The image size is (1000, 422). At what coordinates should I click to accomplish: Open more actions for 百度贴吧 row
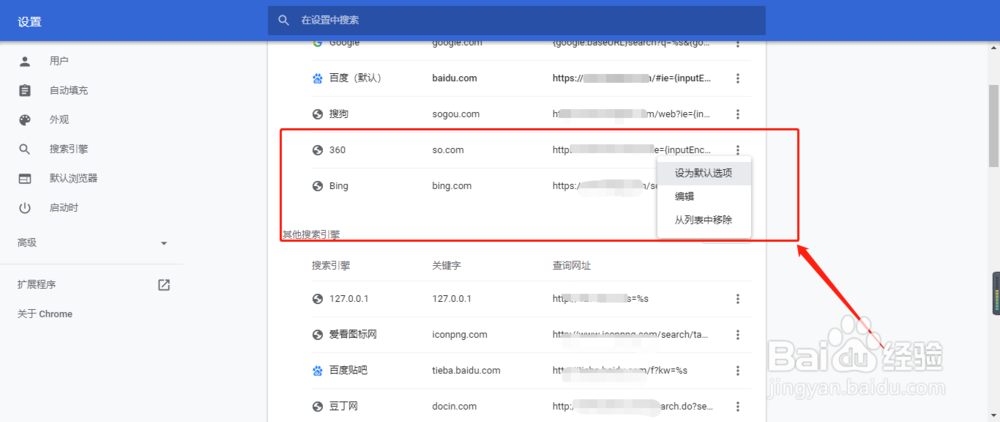point(738,370)
